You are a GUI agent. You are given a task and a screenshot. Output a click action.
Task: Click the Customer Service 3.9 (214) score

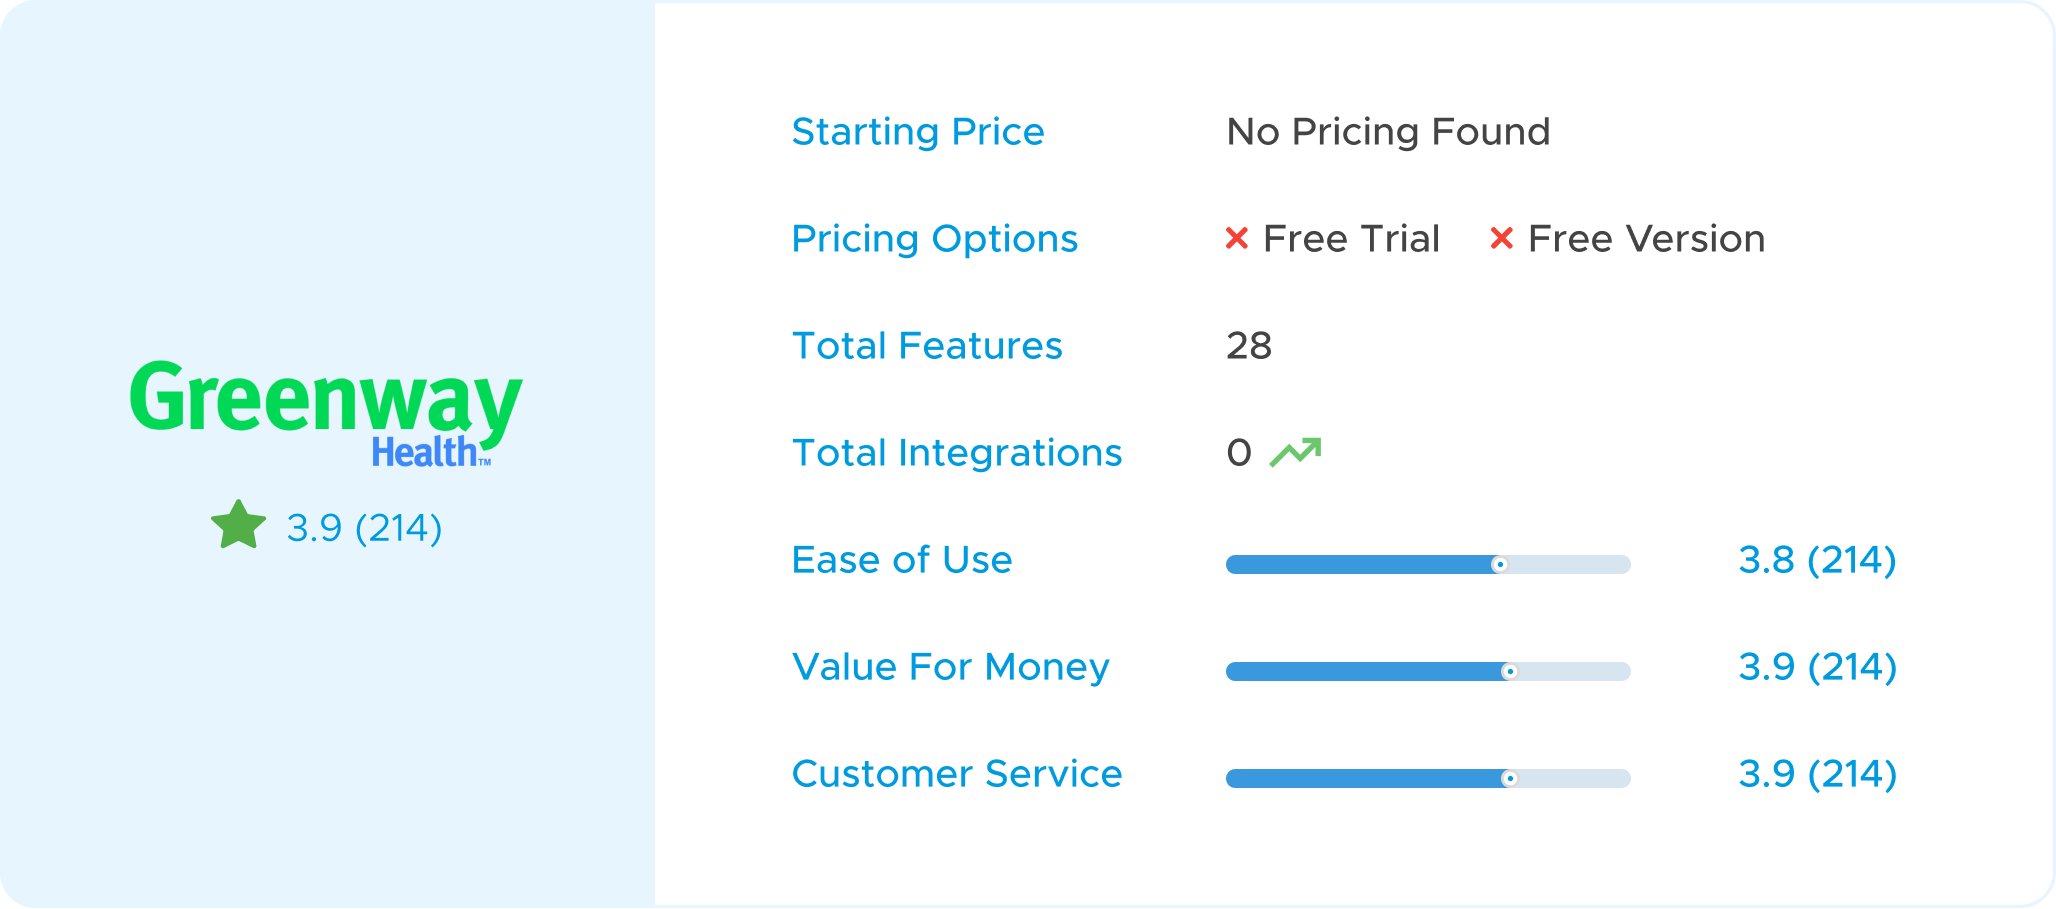[x=1817, y=774]
